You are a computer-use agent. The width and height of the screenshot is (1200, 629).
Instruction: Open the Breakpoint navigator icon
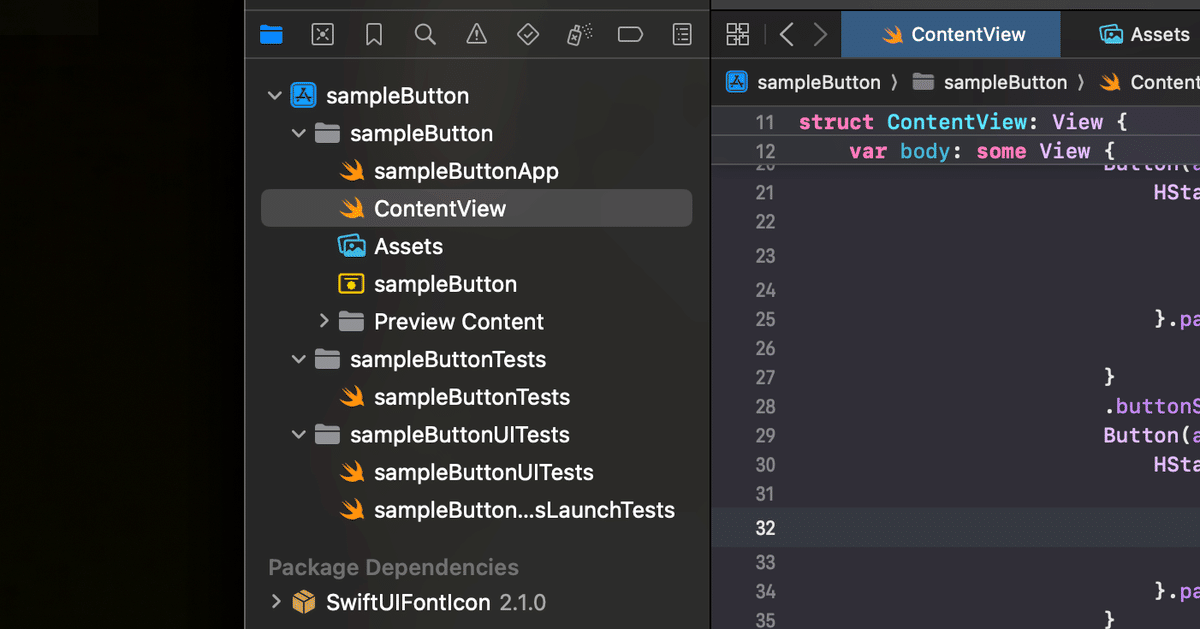630,35
